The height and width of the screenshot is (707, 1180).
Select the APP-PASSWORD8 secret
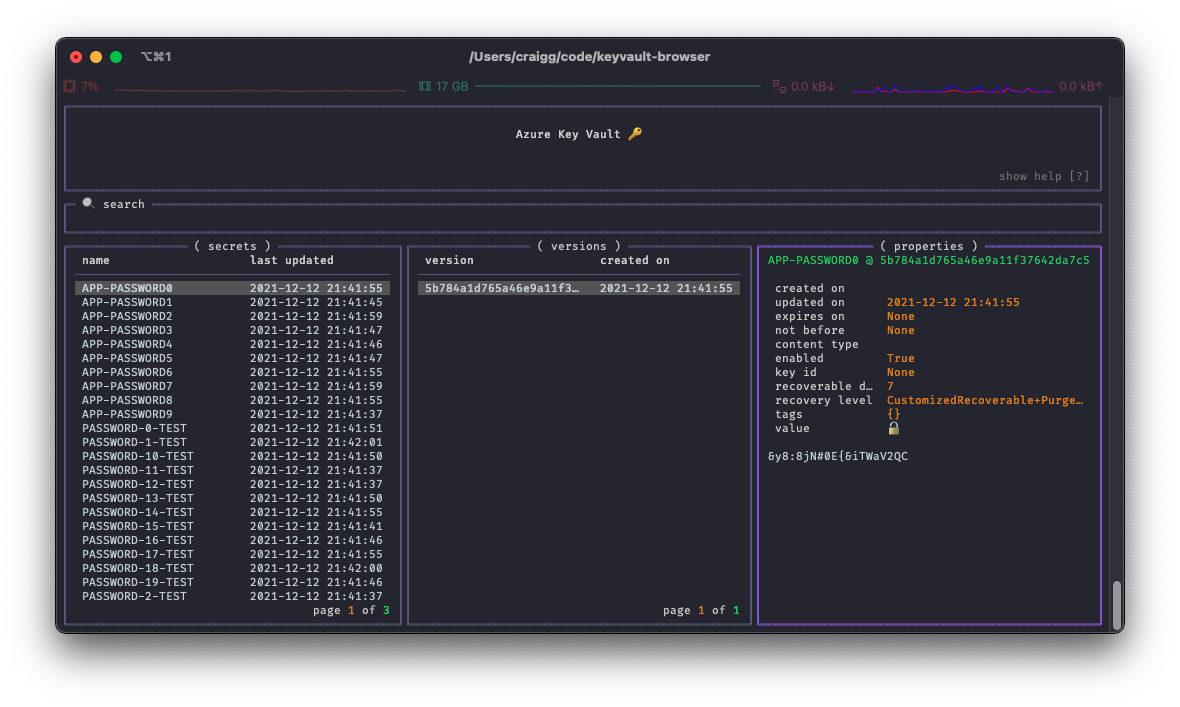[x=233, y=400]
